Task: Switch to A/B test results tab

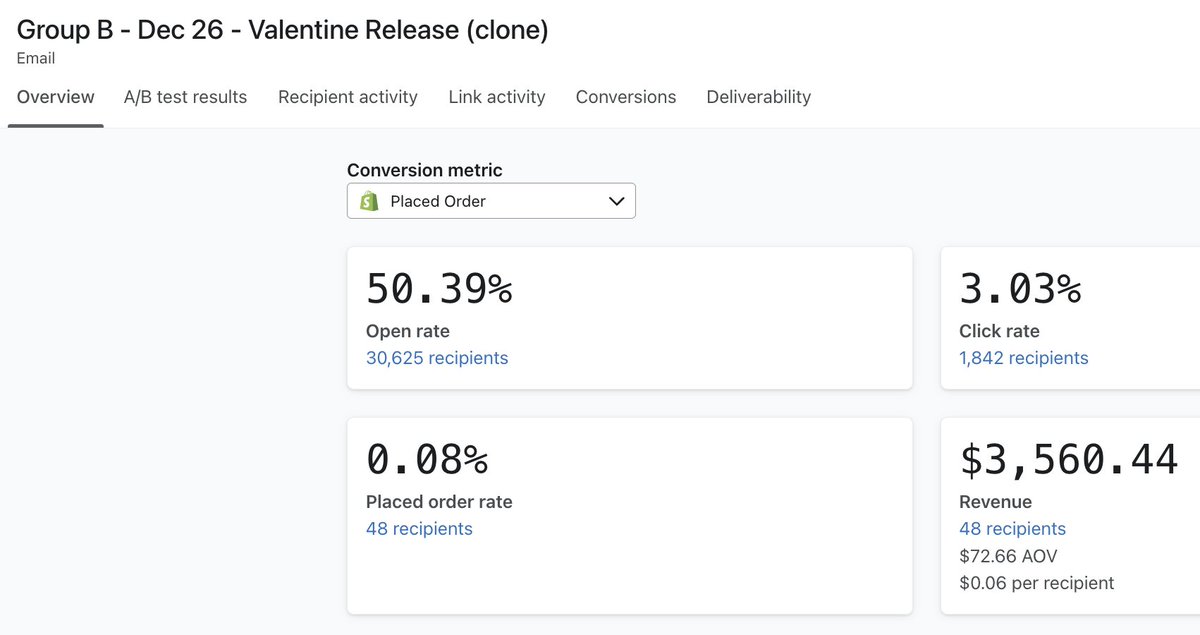Action: pos(185,97)
